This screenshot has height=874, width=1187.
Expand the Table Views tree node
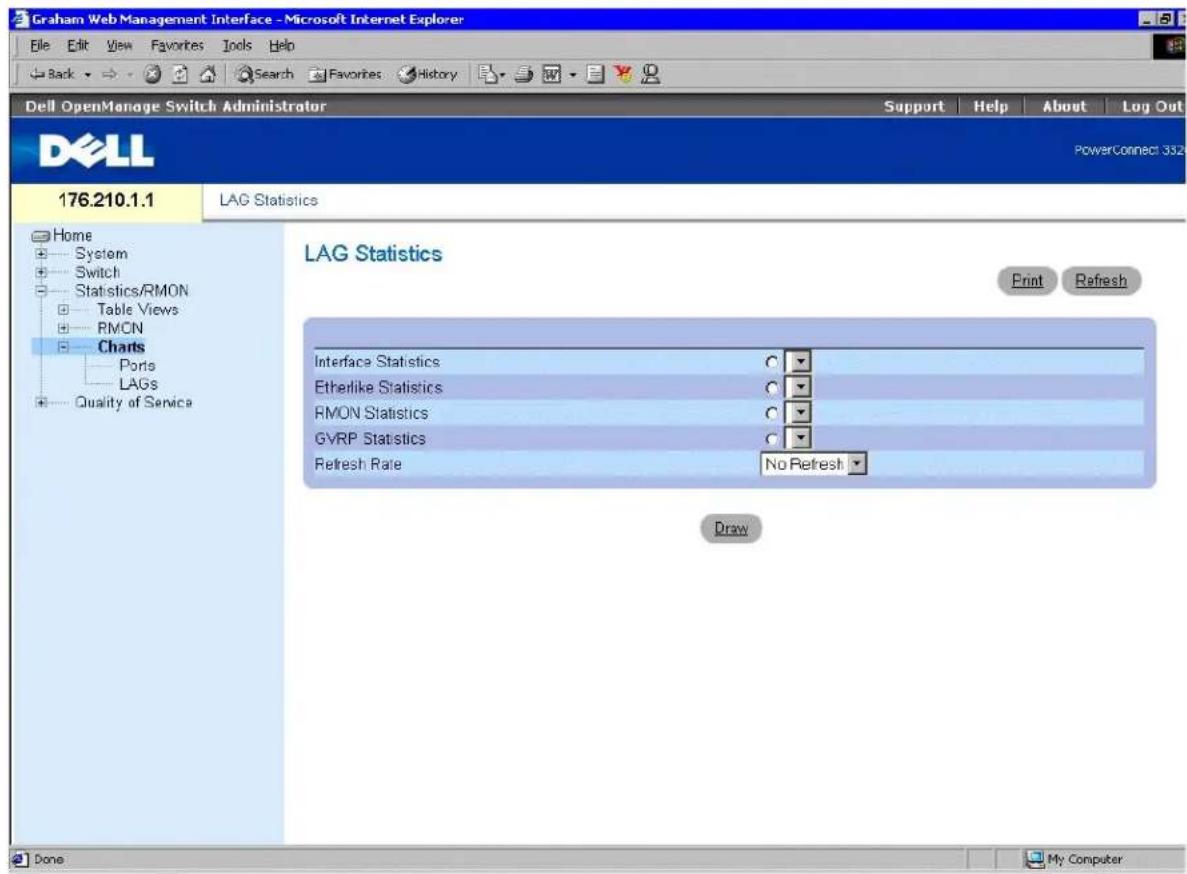[x=64, y=310]
